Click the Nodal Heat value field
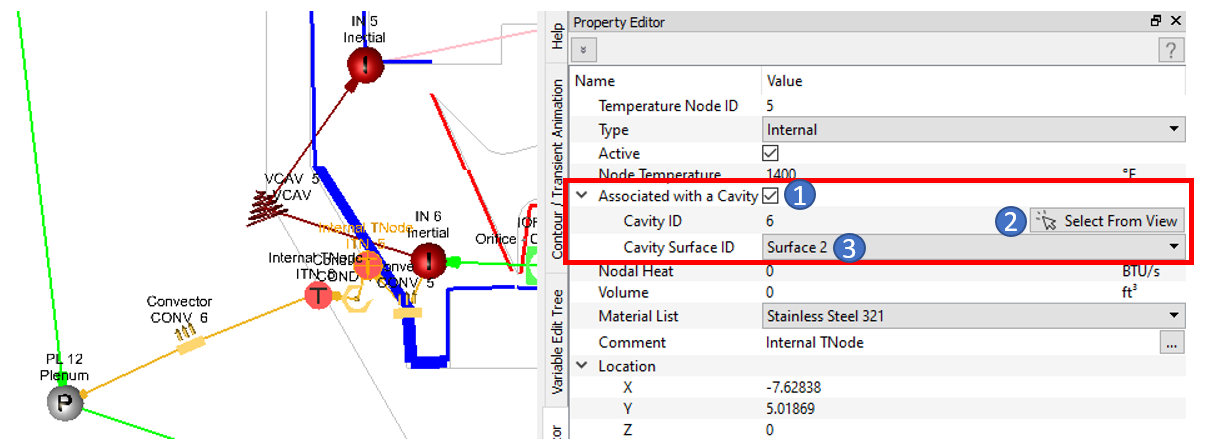Image resolution: width=1206 pixels, height=444 pixels. pos(940,271)
